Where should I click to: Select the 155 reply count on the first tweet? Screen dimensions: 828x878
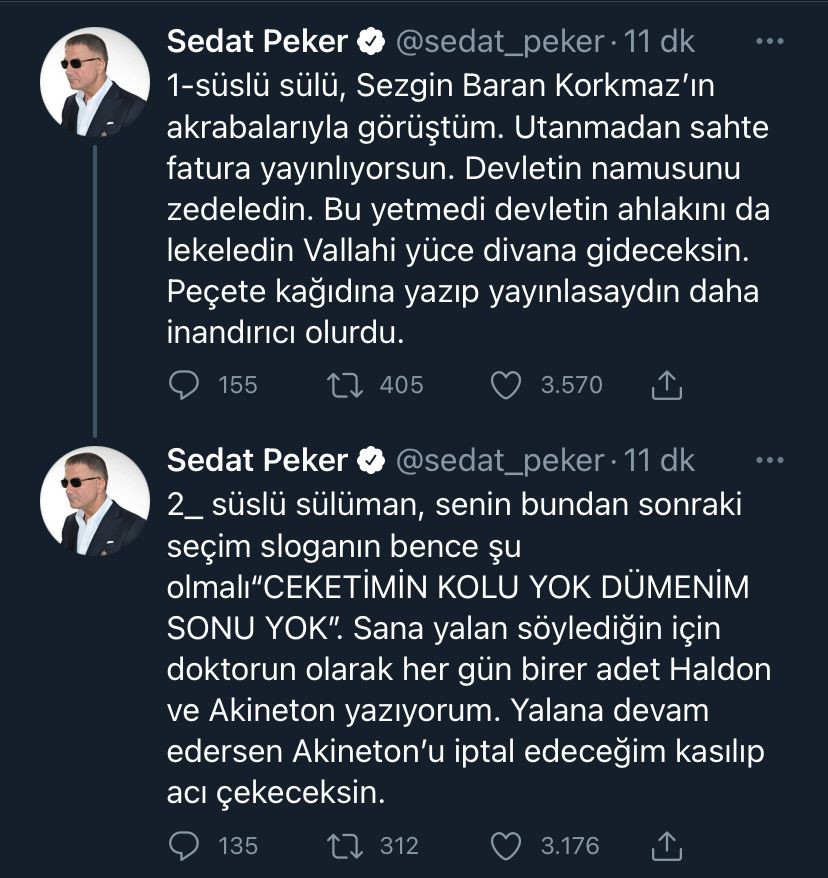[237, 385]
